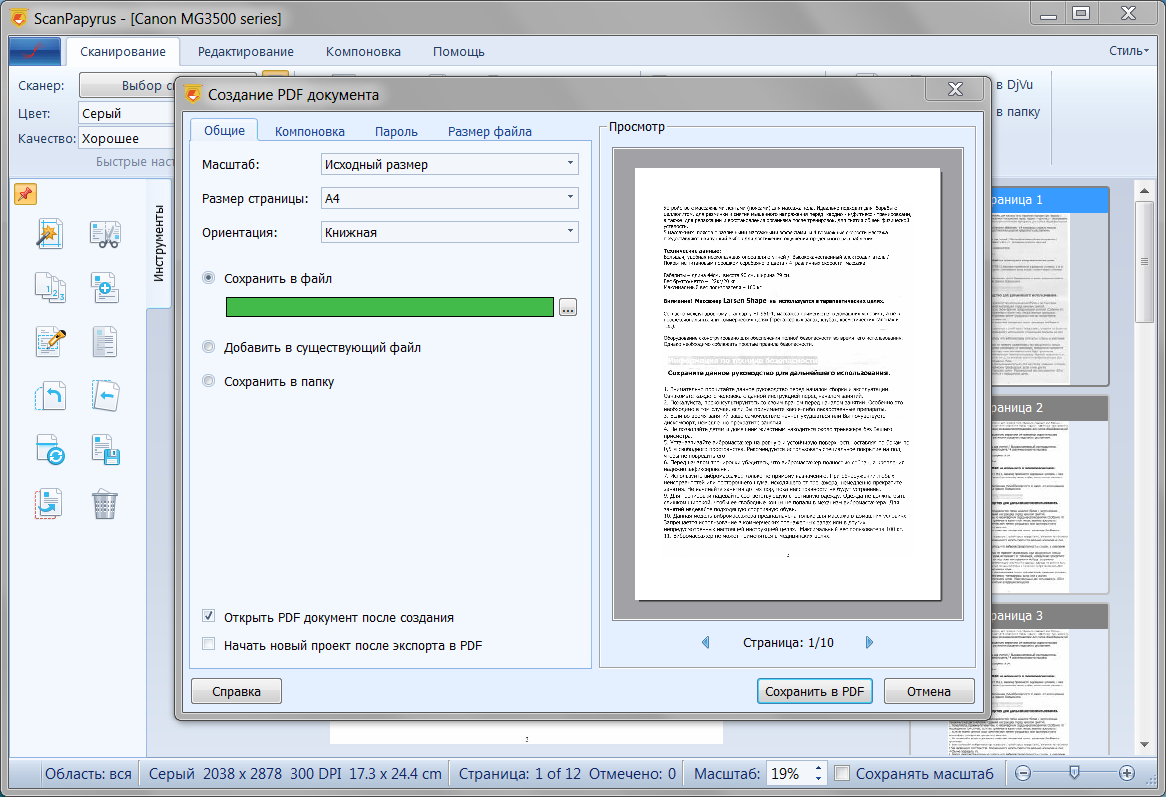Click the save page floppy disk icon
This screenshot has width=1166, height=797.
(105, 449)
